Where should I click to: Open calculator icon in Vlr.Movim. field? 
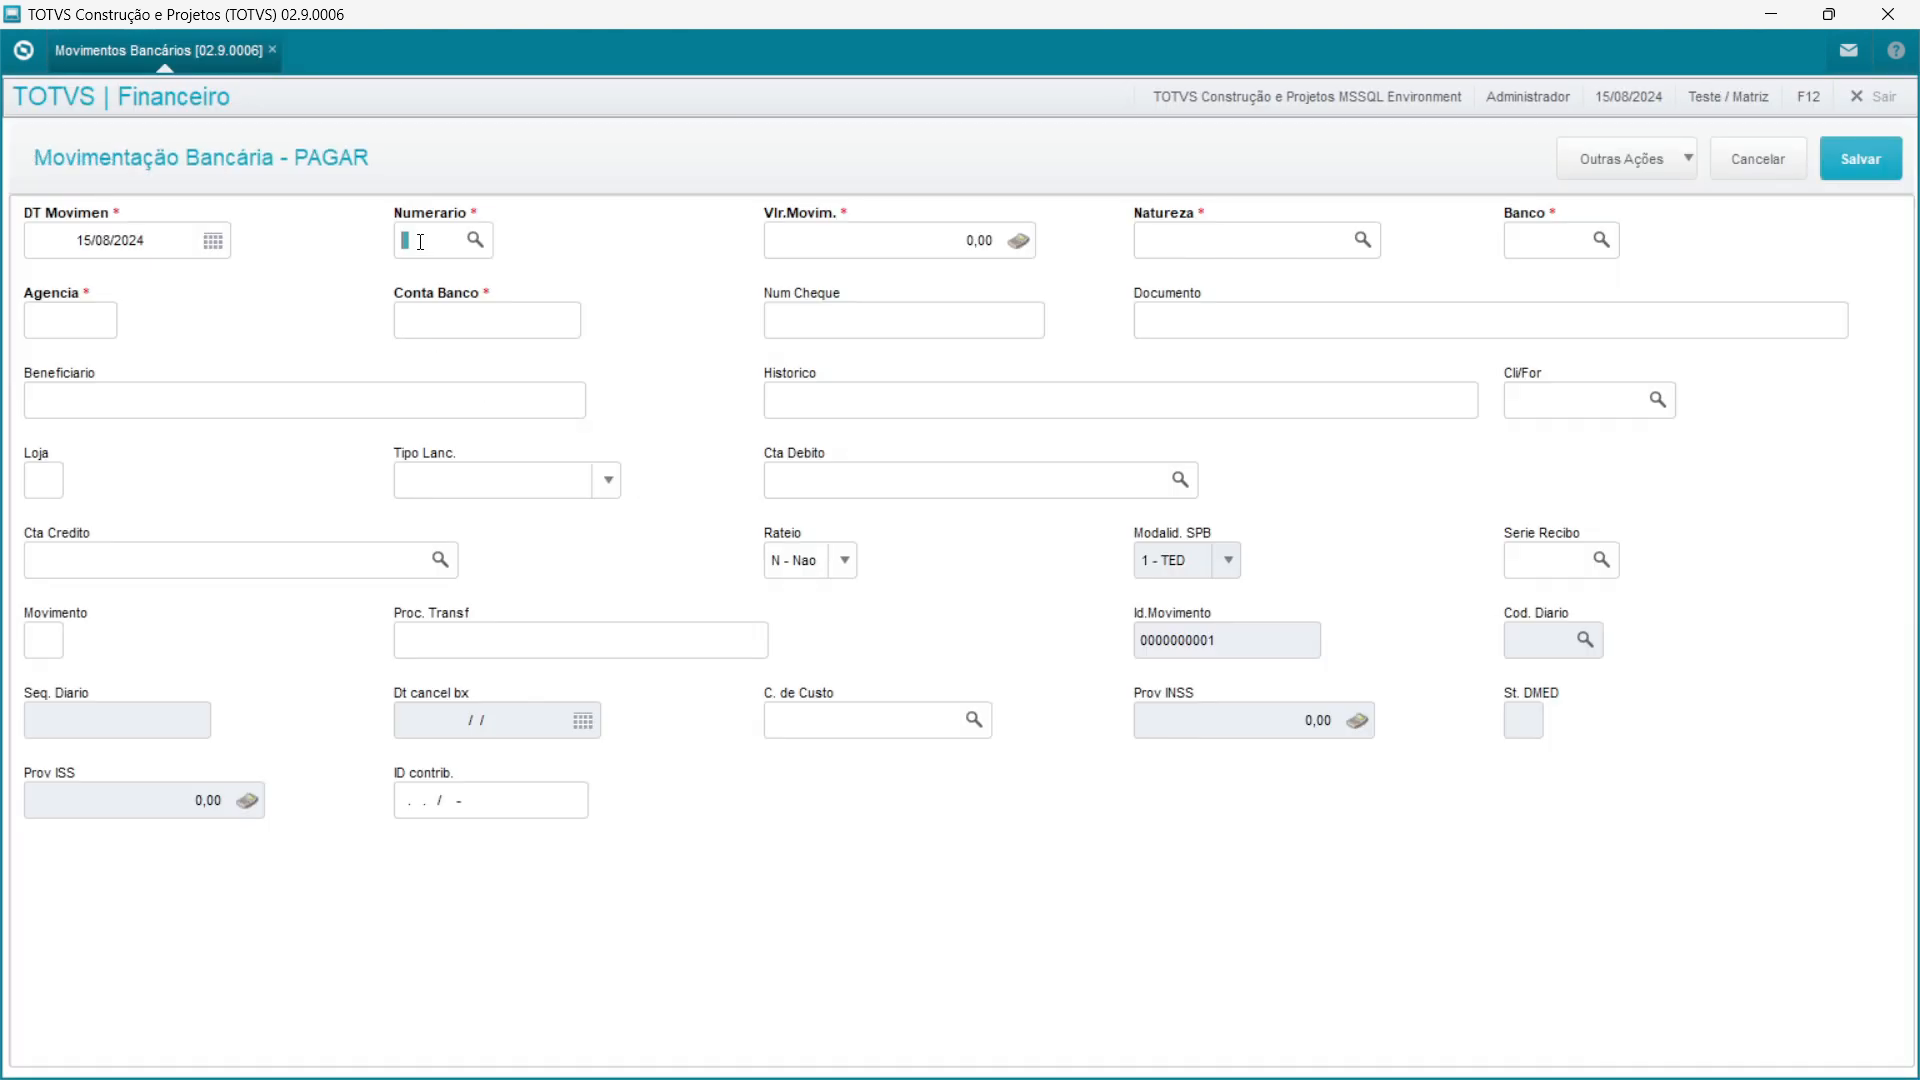pos(1018,241)
